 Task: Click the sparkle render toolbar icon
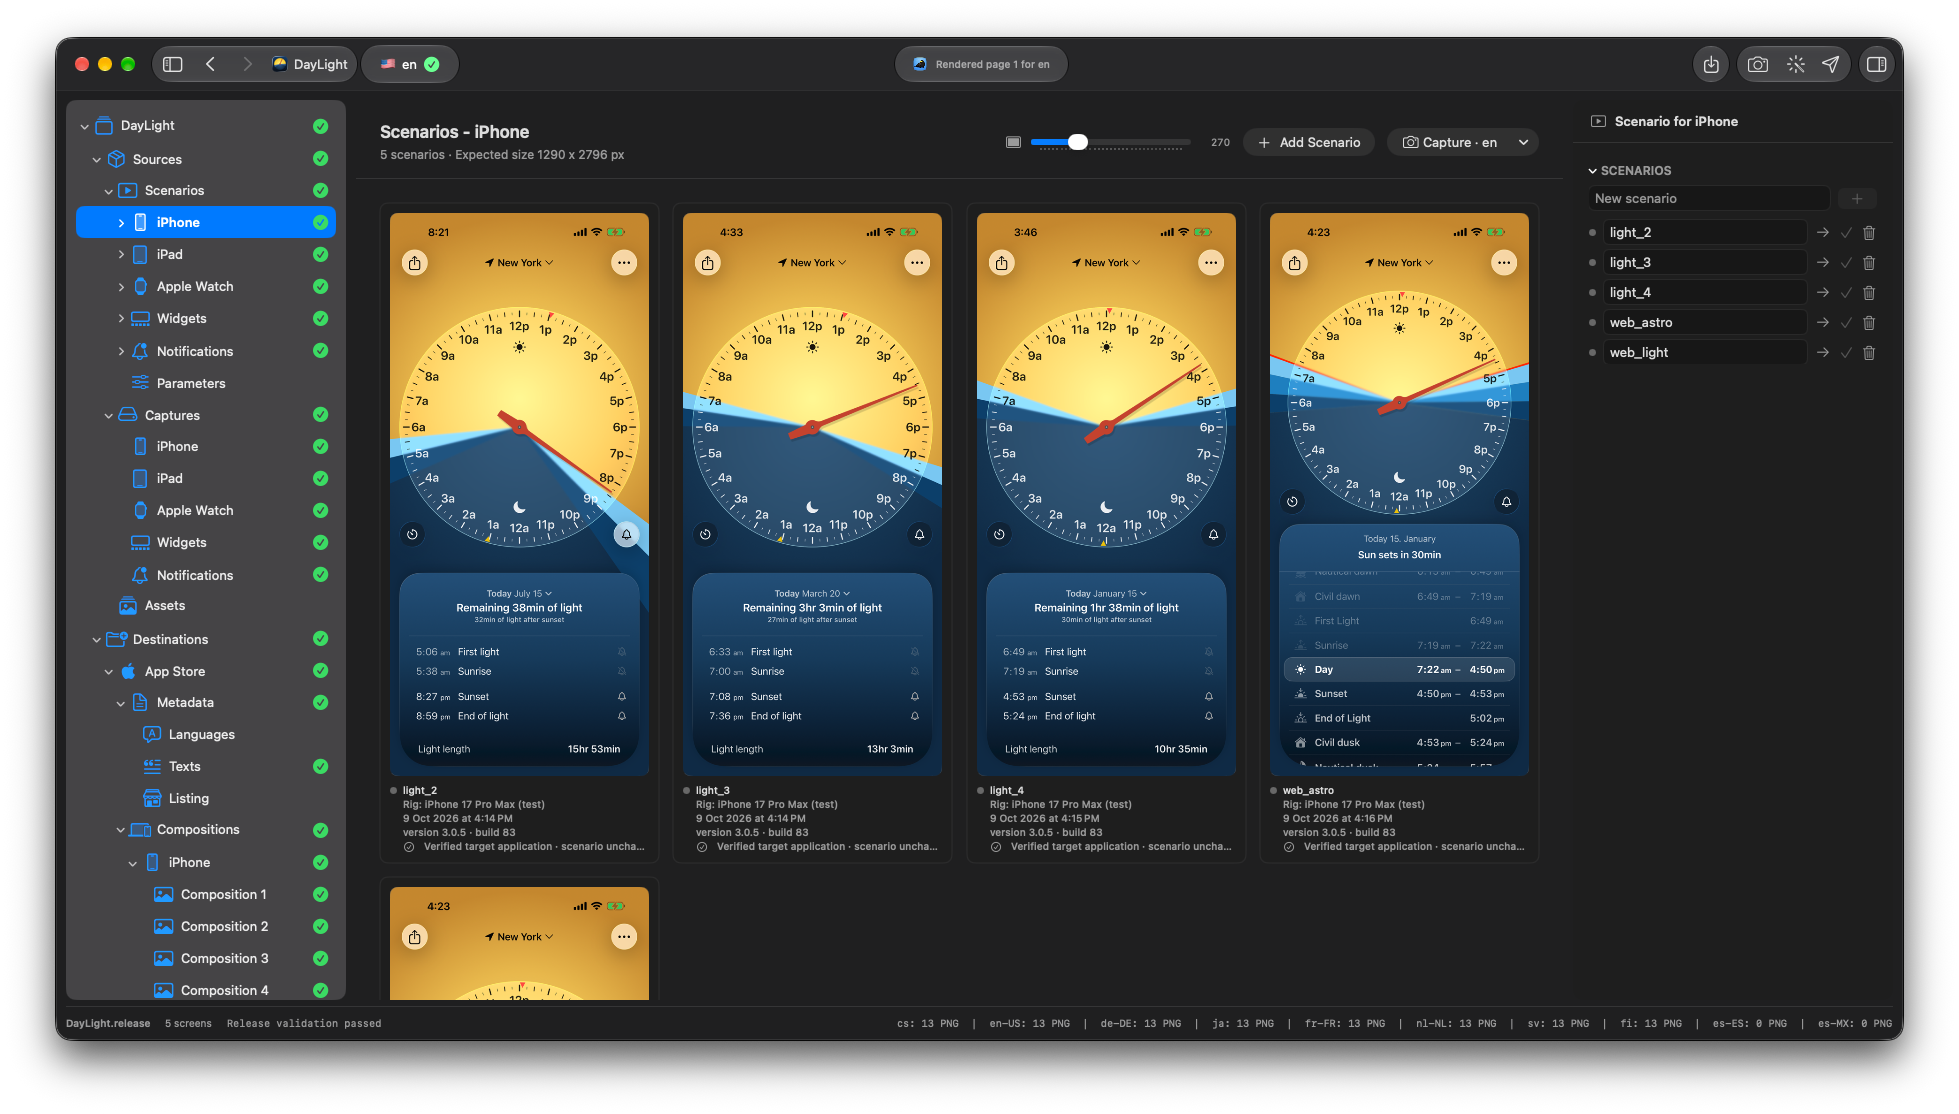pyautogui.click(x=1795, y=64)
